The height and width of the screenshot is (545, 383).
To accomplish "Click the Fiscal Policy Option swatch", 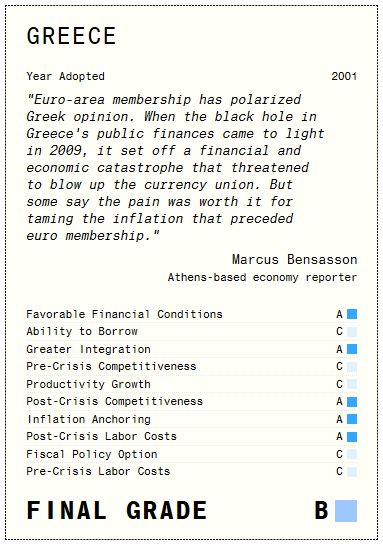I will [352, 454].
